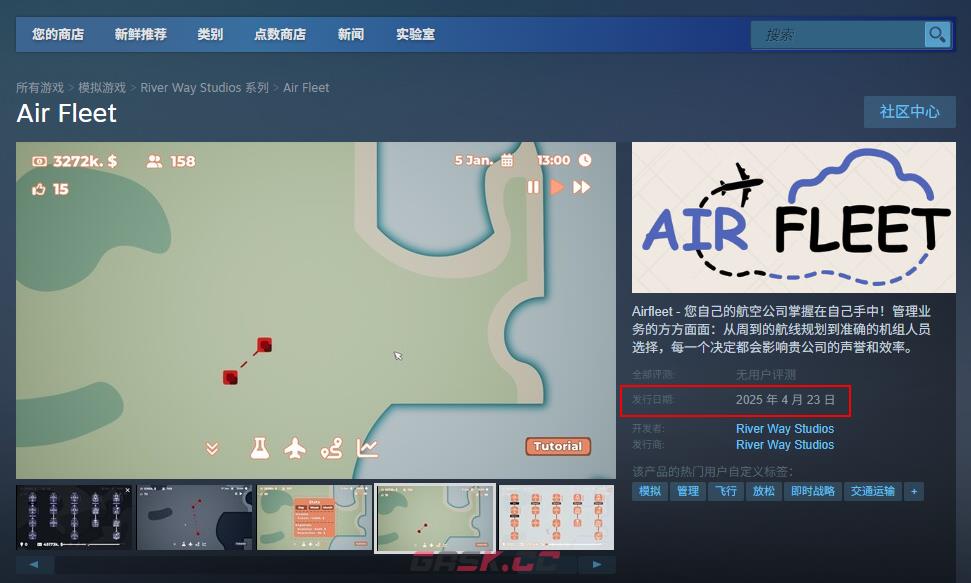This screenshot has width=971, height=583.
Task: Select the dark map thumbnail with red route
Action: pyautogui.click(x=194, y=517)
